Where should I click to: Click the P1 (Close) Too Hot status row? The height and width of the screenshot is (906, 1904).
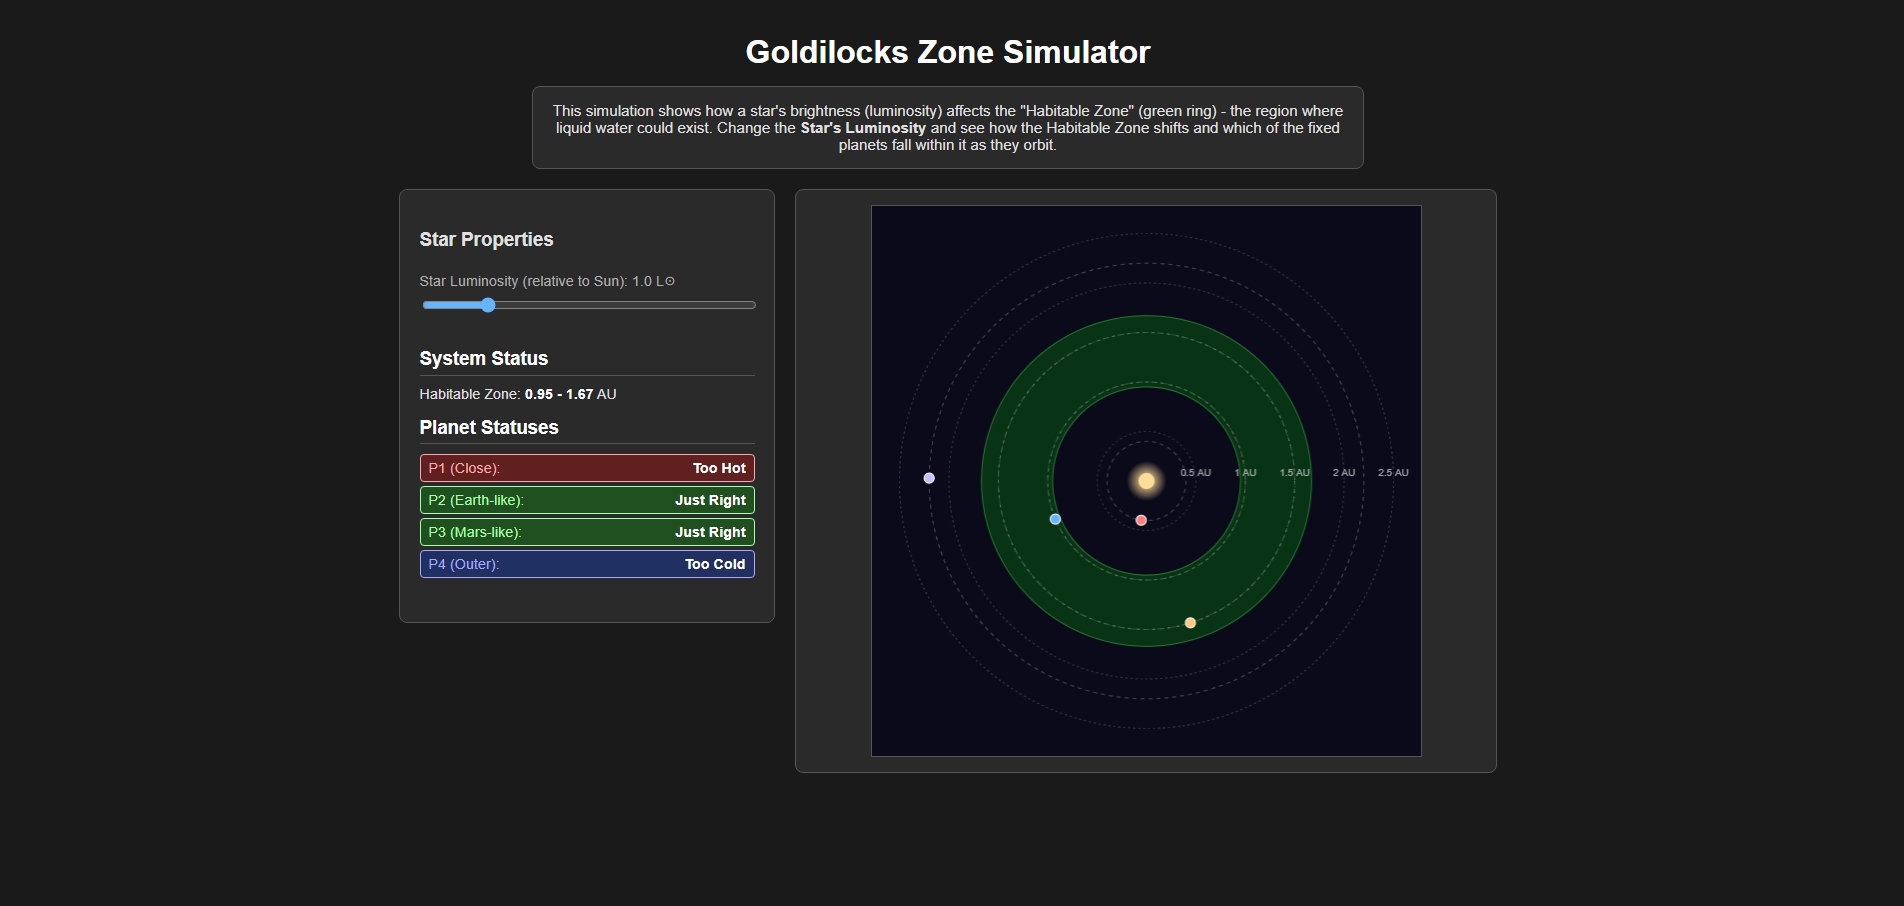pos(587,468)
